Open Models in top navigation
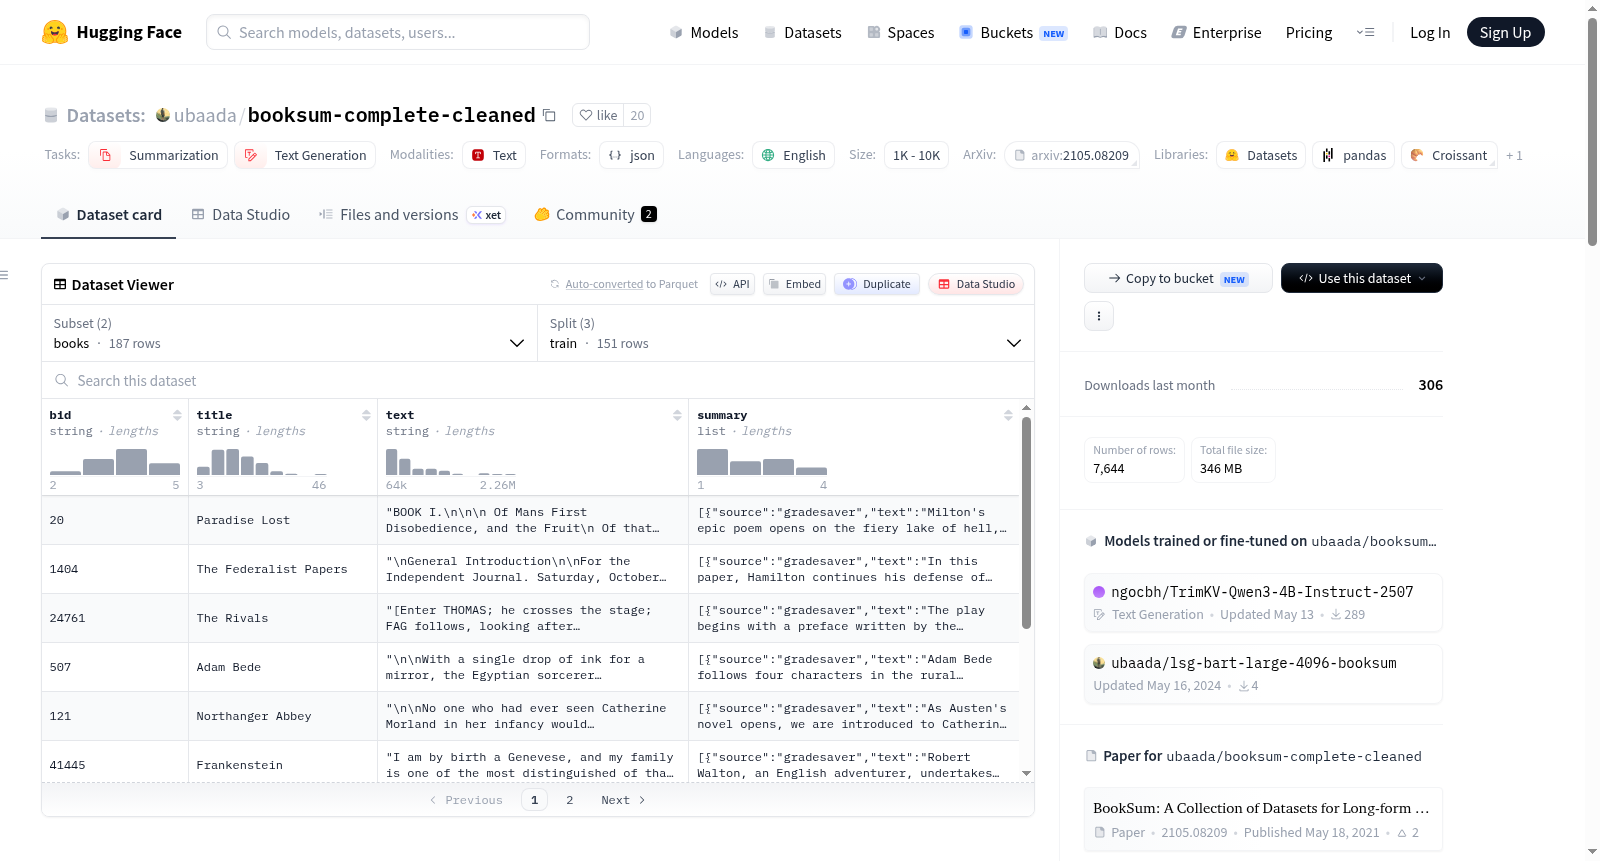This screenshot has height=861, width=1600. (x=704, y=32)
